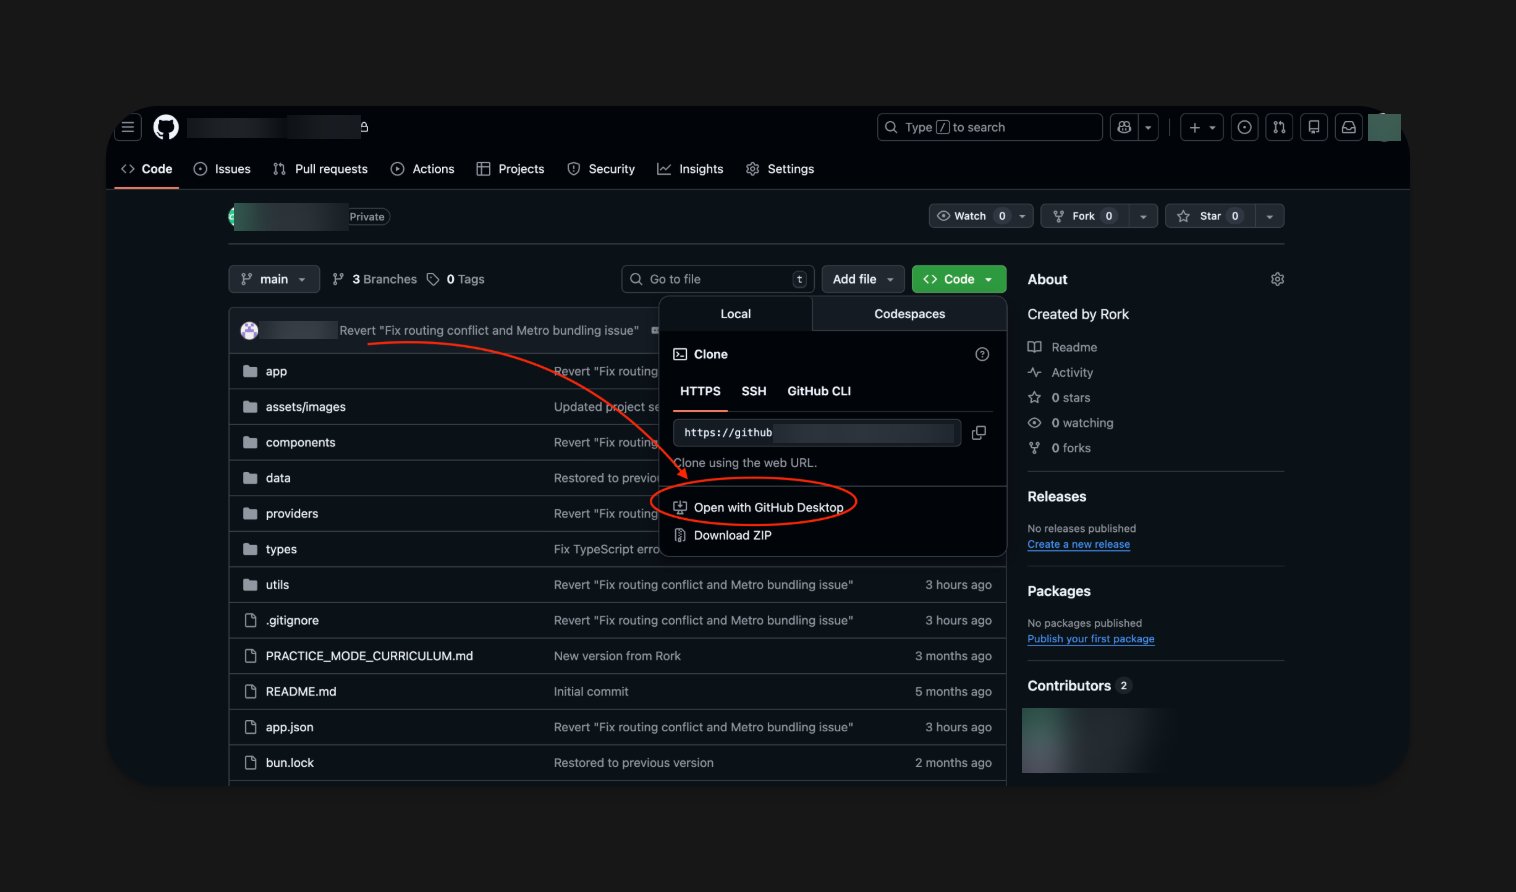Open the notifications inbox icon

coord(1349,127)
